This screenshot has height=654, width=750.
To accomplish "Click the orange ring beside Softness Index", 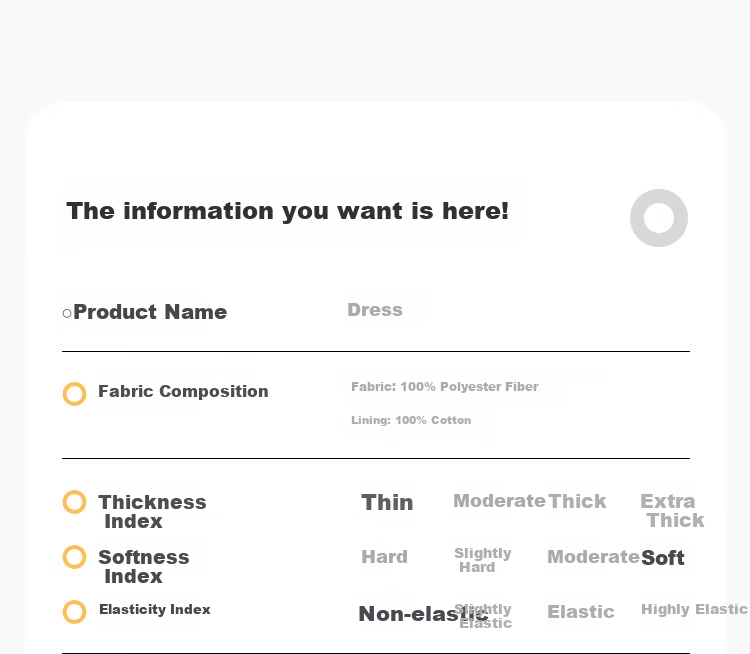I will [75, 557].
